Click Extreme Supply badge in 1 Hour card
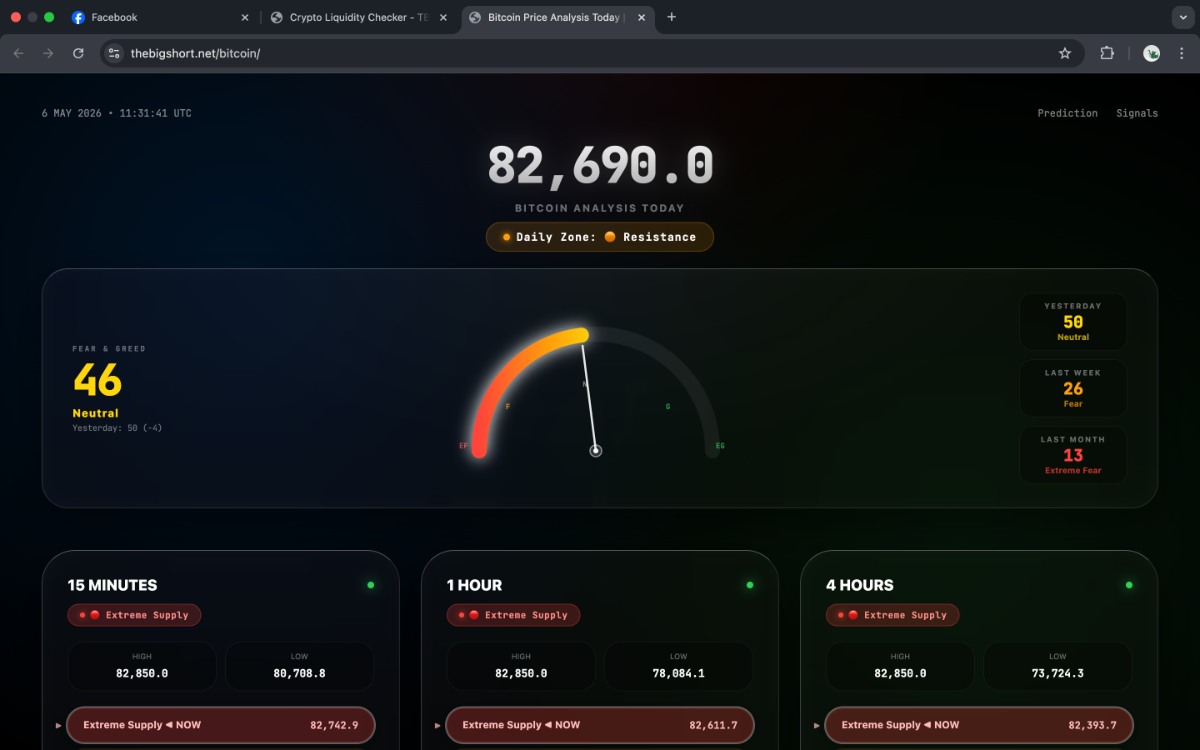The height and width of the screenshot is (750, 1200). 513,615
